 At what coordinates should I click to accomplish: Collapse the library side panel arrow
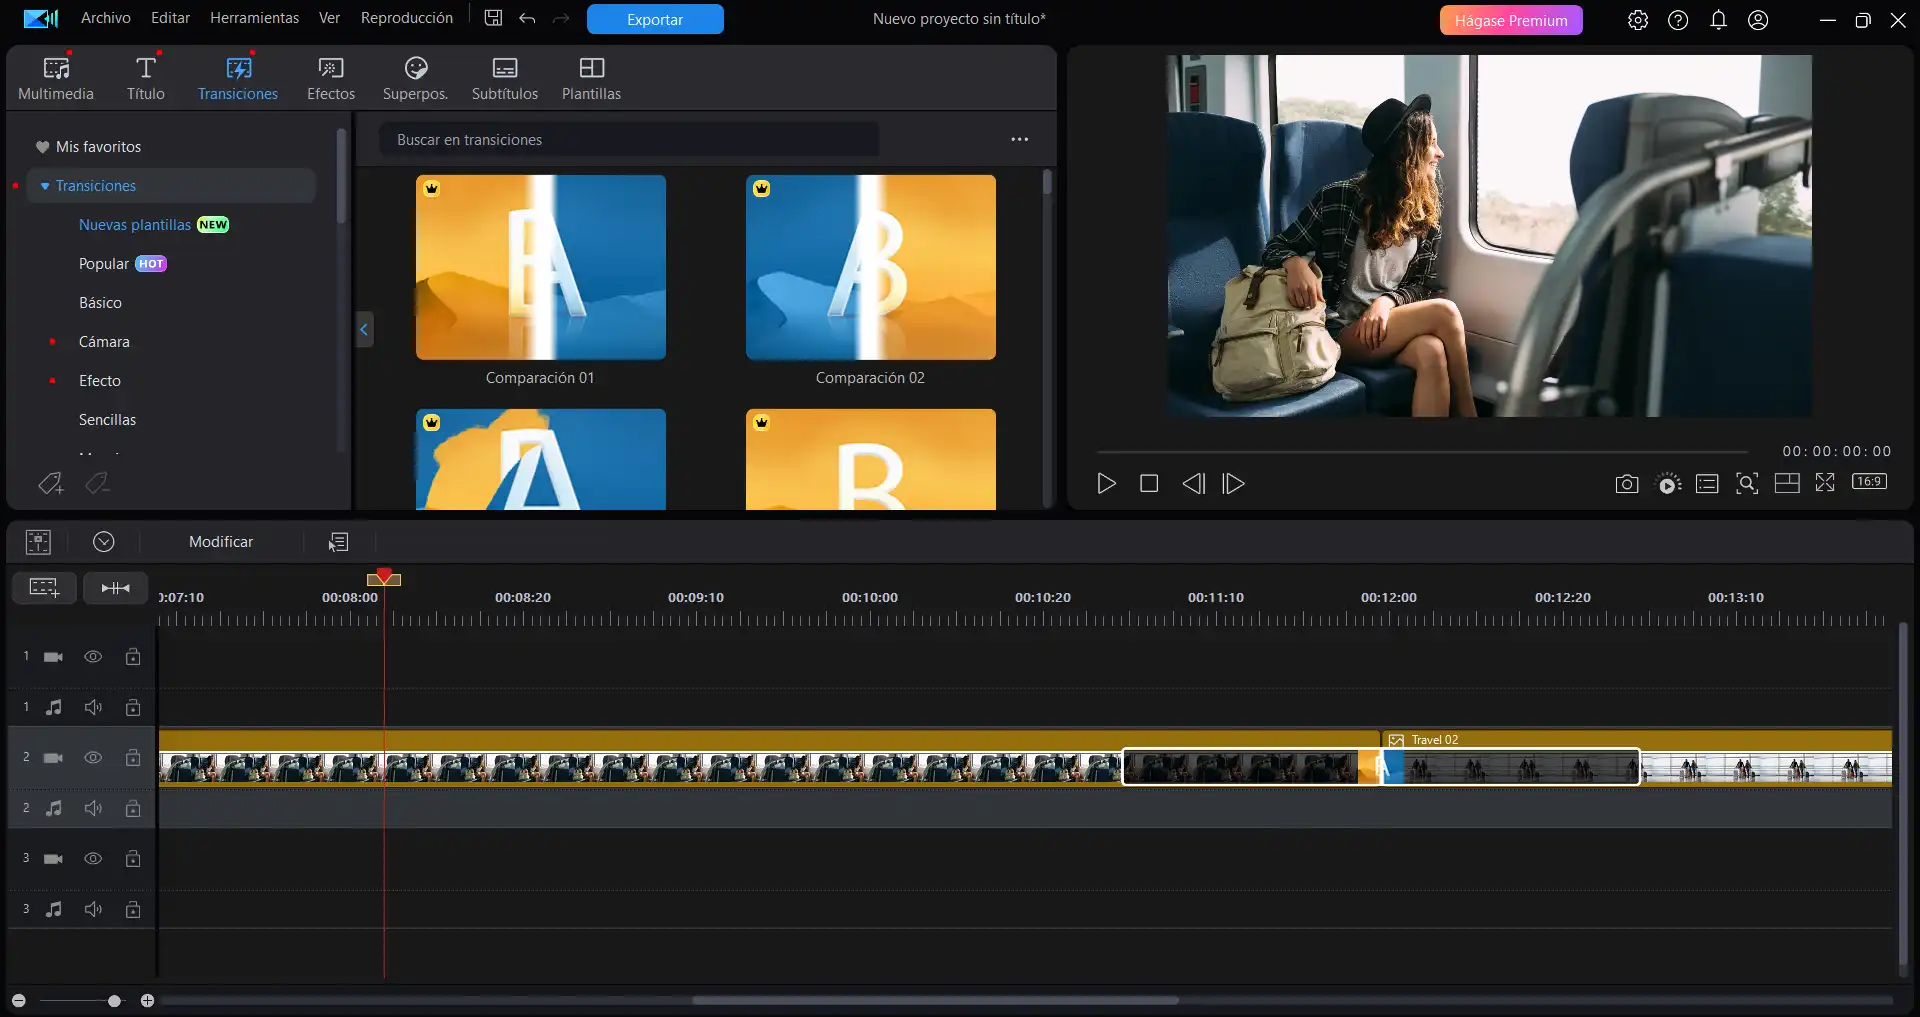tap(364, 329)
